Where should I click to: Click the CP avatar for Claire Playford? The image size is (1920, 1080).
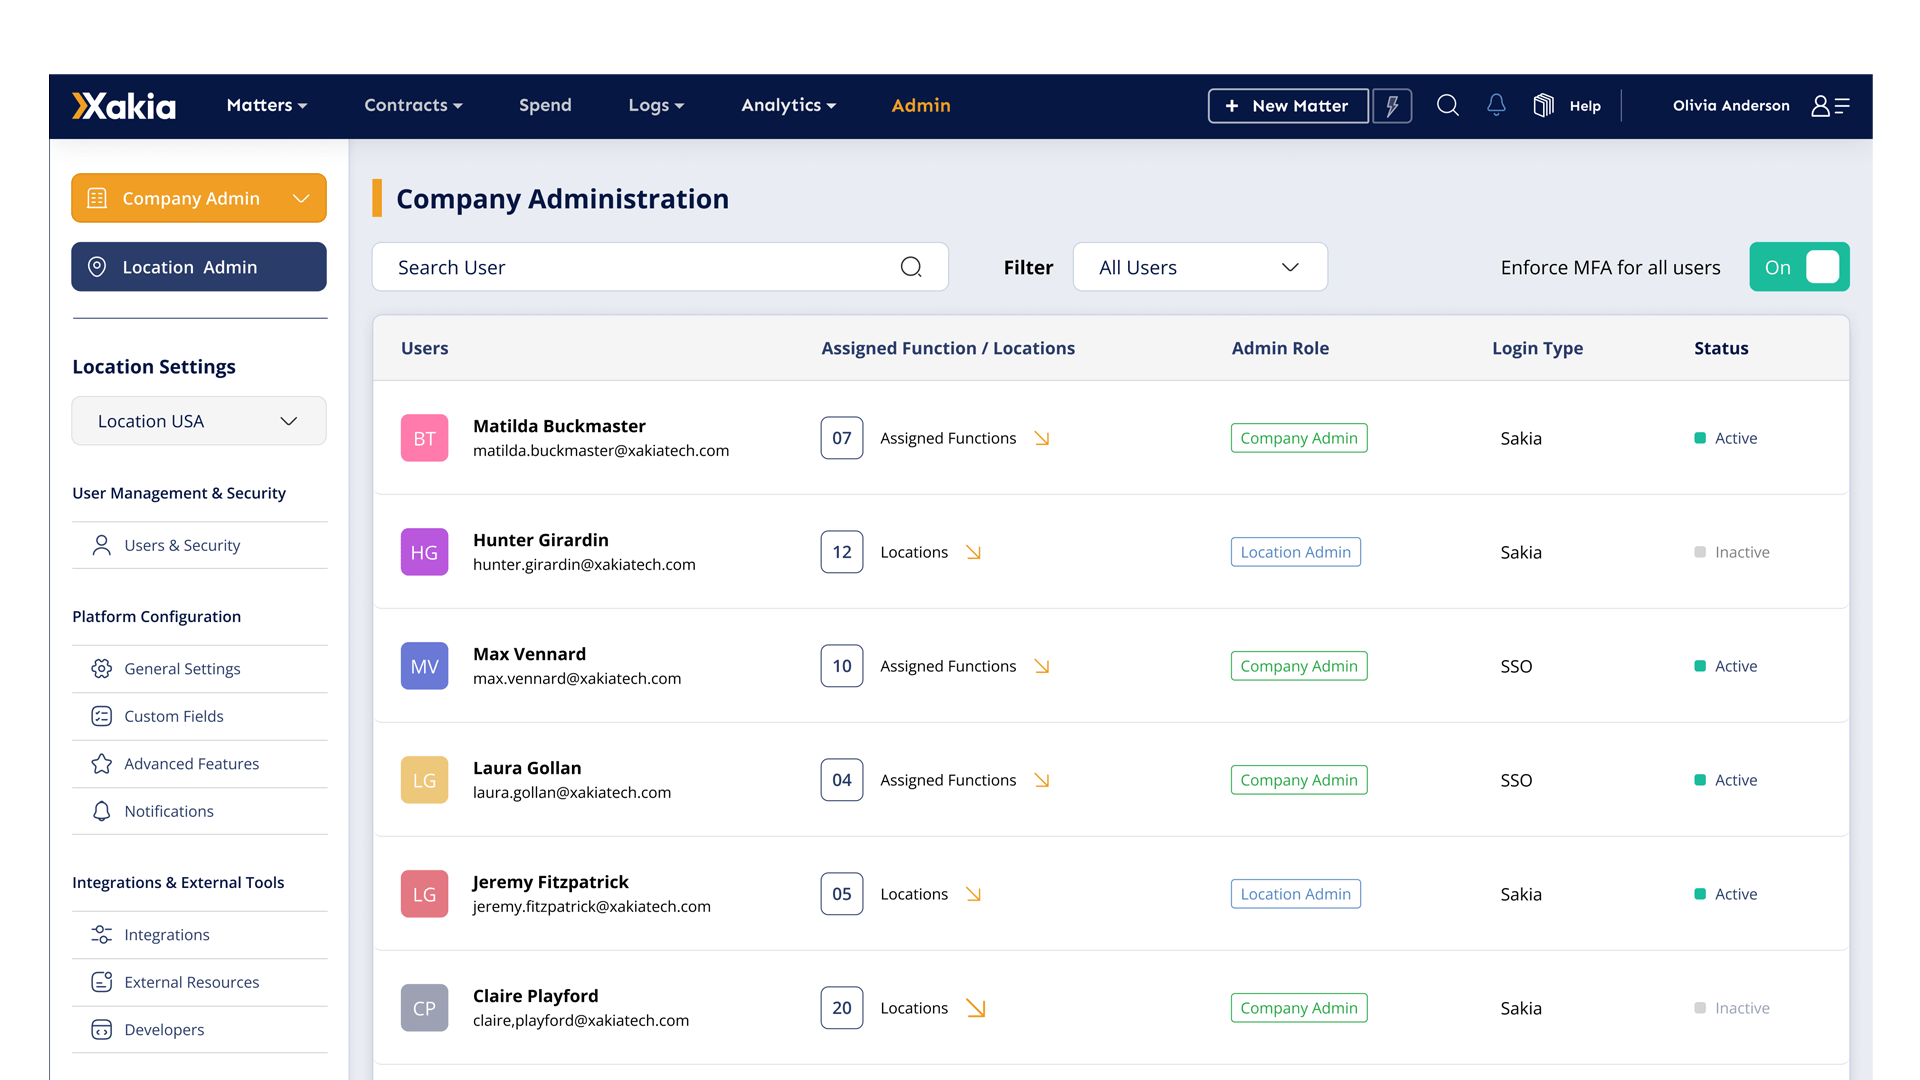424,1008
